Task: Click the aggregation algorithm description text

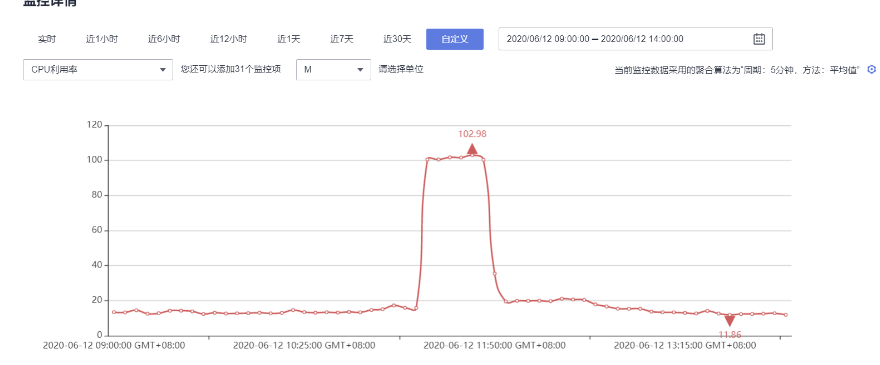Action: (x=737, y=70)
